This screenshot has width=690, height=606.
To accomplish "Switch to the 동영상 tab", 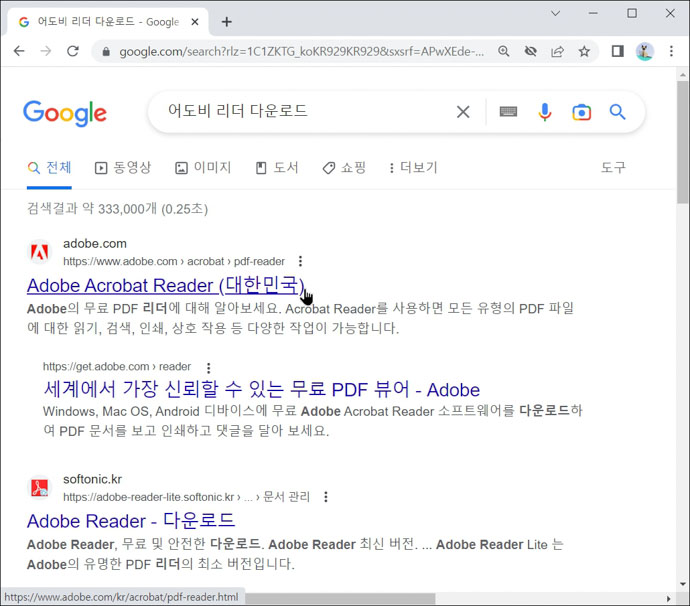I will 123,168.
